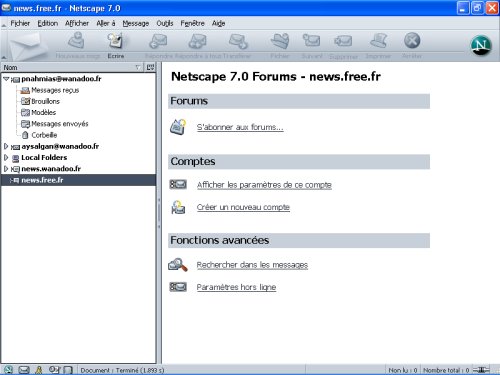
Task: Select the news.free.fr account row
Action: click(79, 180)
